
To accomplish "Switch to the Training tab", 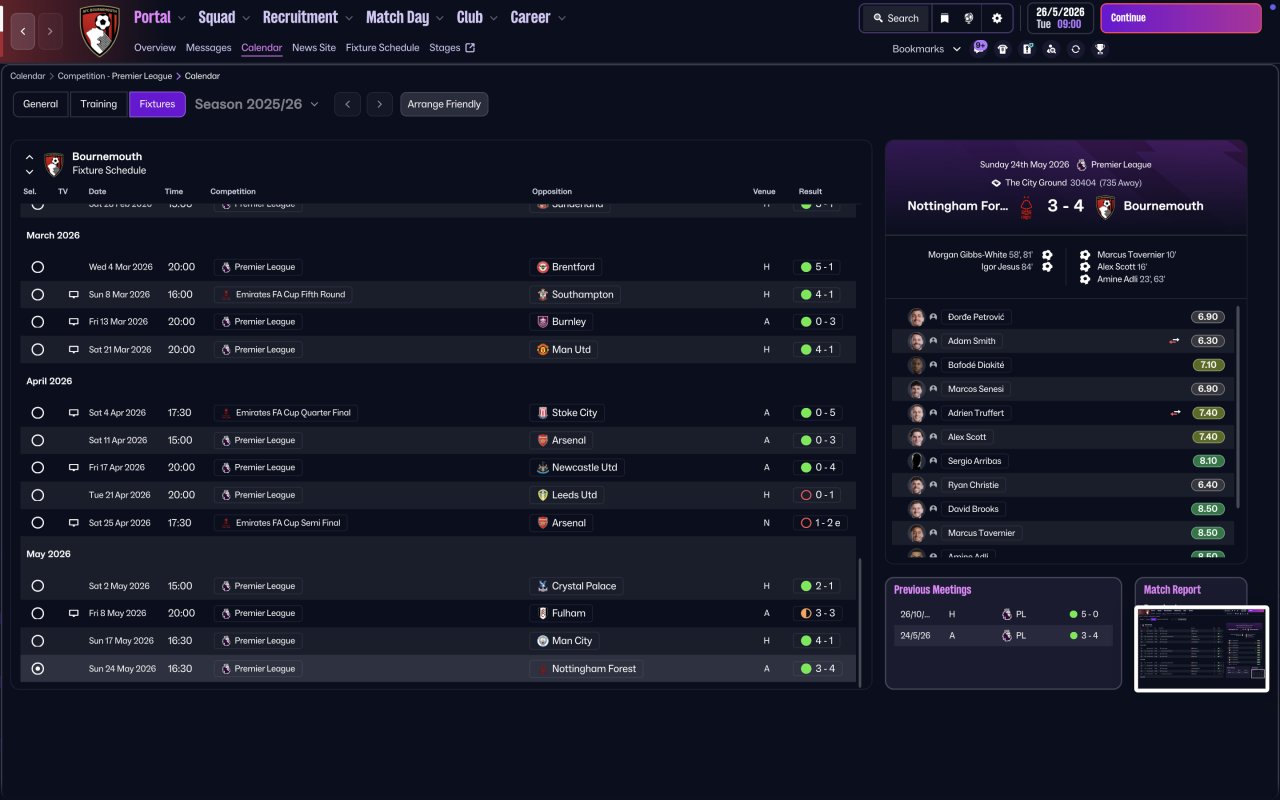I will (99, 104).
